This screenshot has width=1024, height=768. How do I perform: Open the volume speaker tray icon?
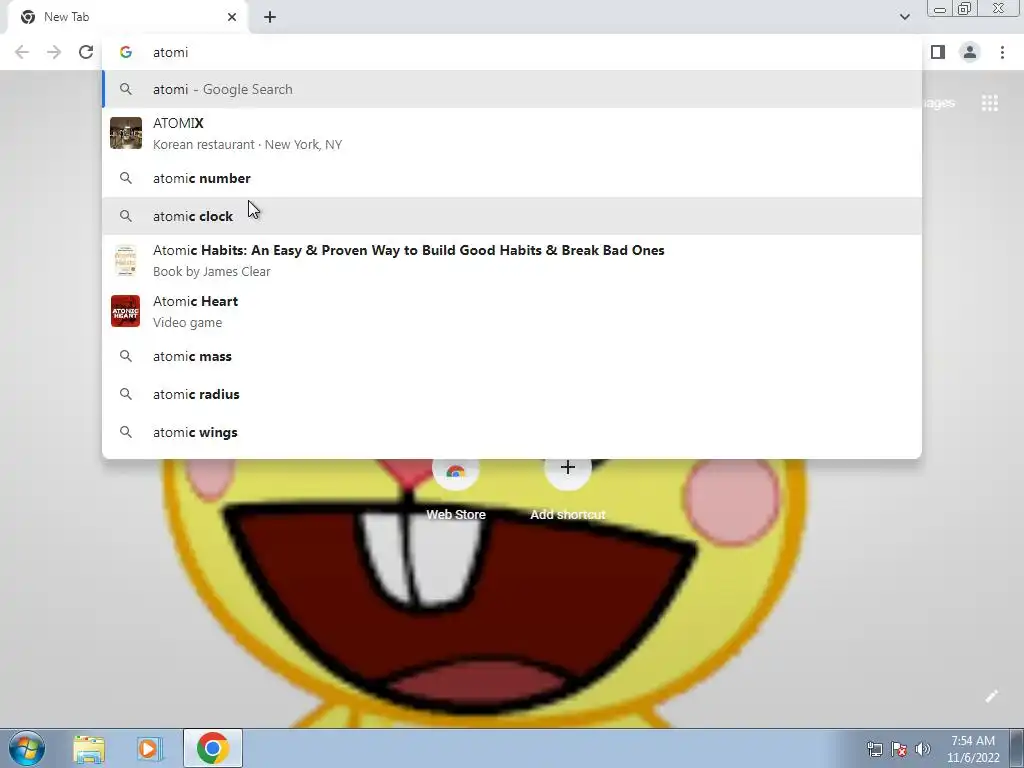[923, 749]
